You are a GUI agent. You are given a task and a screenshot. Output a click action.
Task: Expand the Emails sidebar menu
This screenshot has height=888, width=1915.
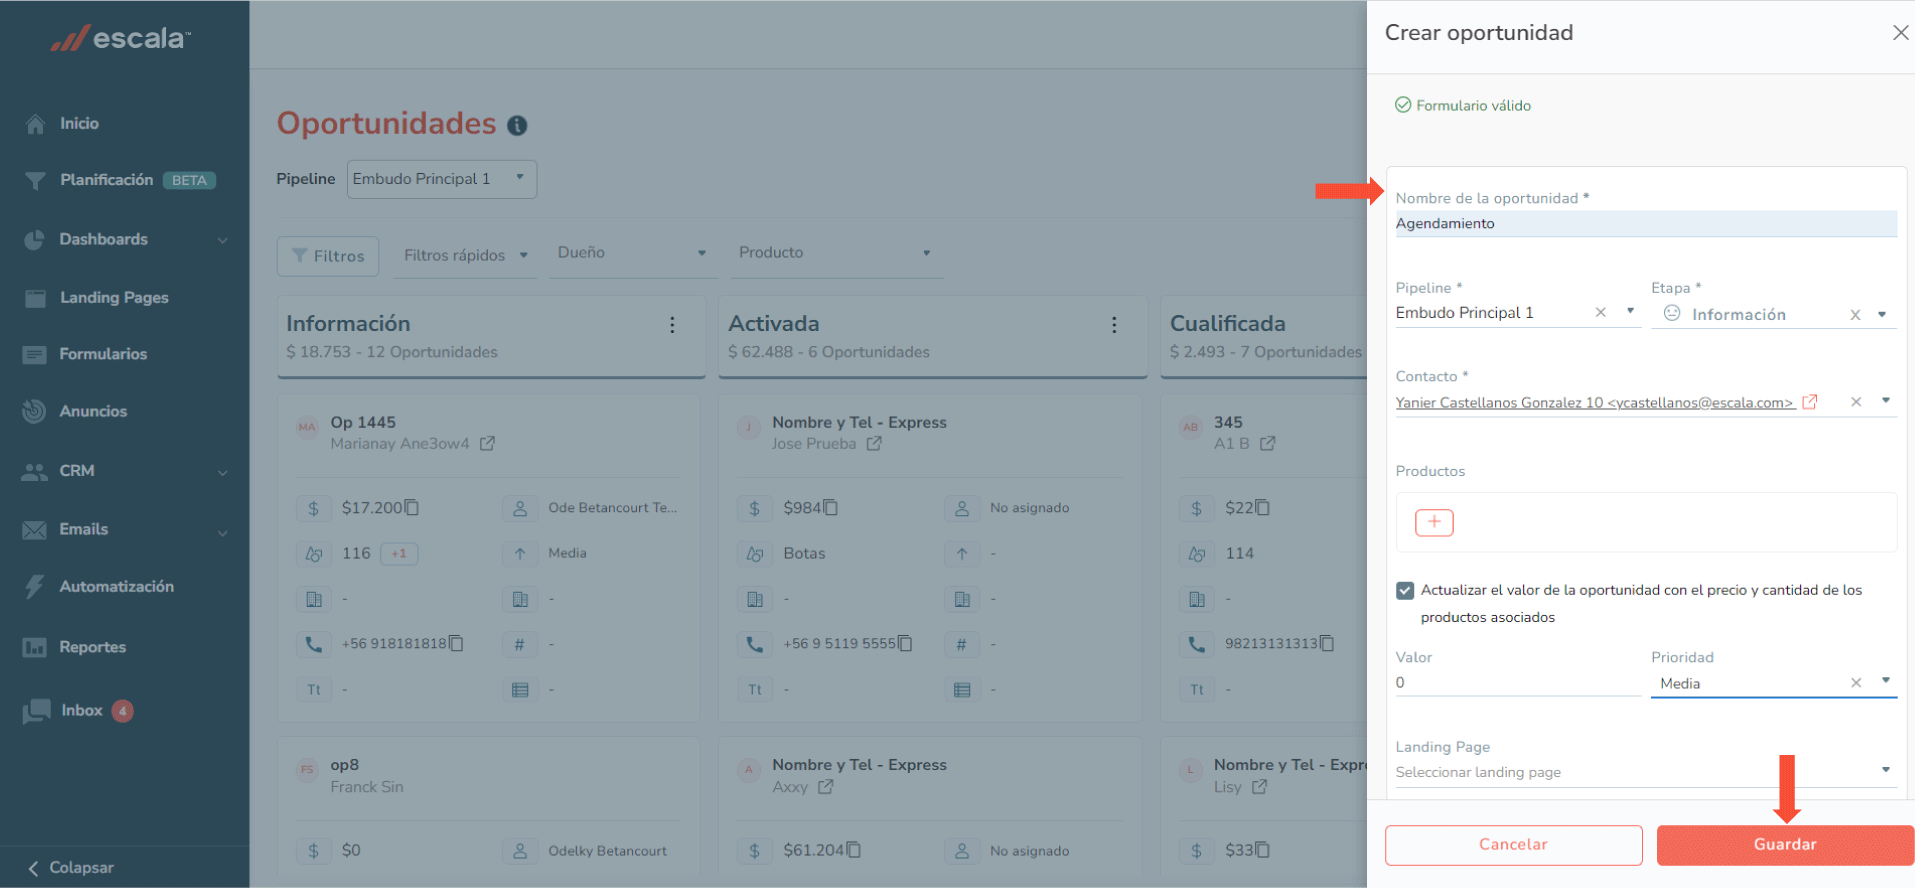click(222, 532)
